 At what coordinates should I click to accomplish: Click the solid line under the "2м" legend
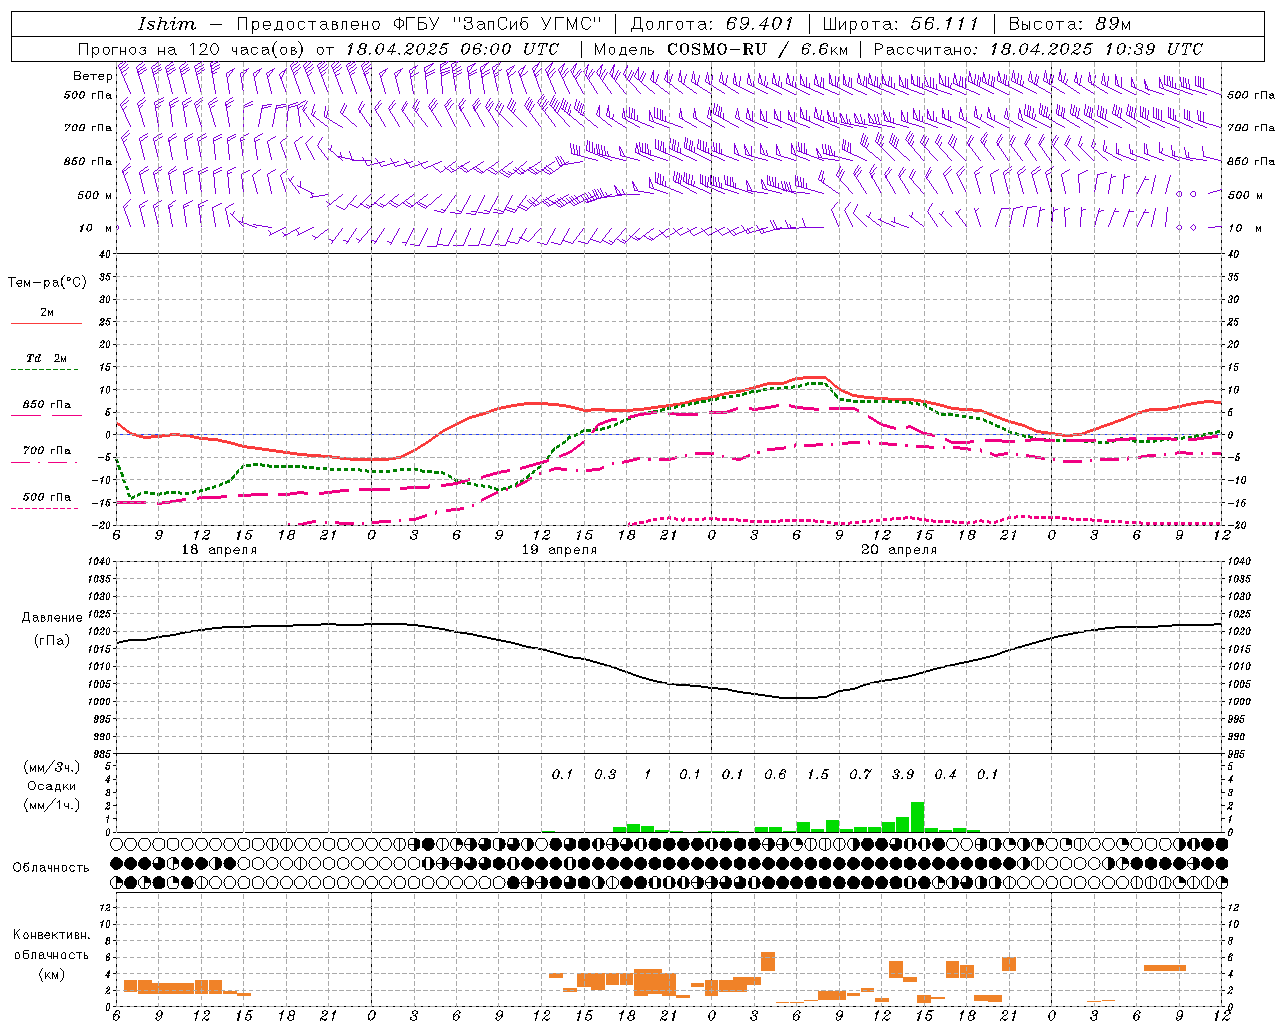pos(46,324)
